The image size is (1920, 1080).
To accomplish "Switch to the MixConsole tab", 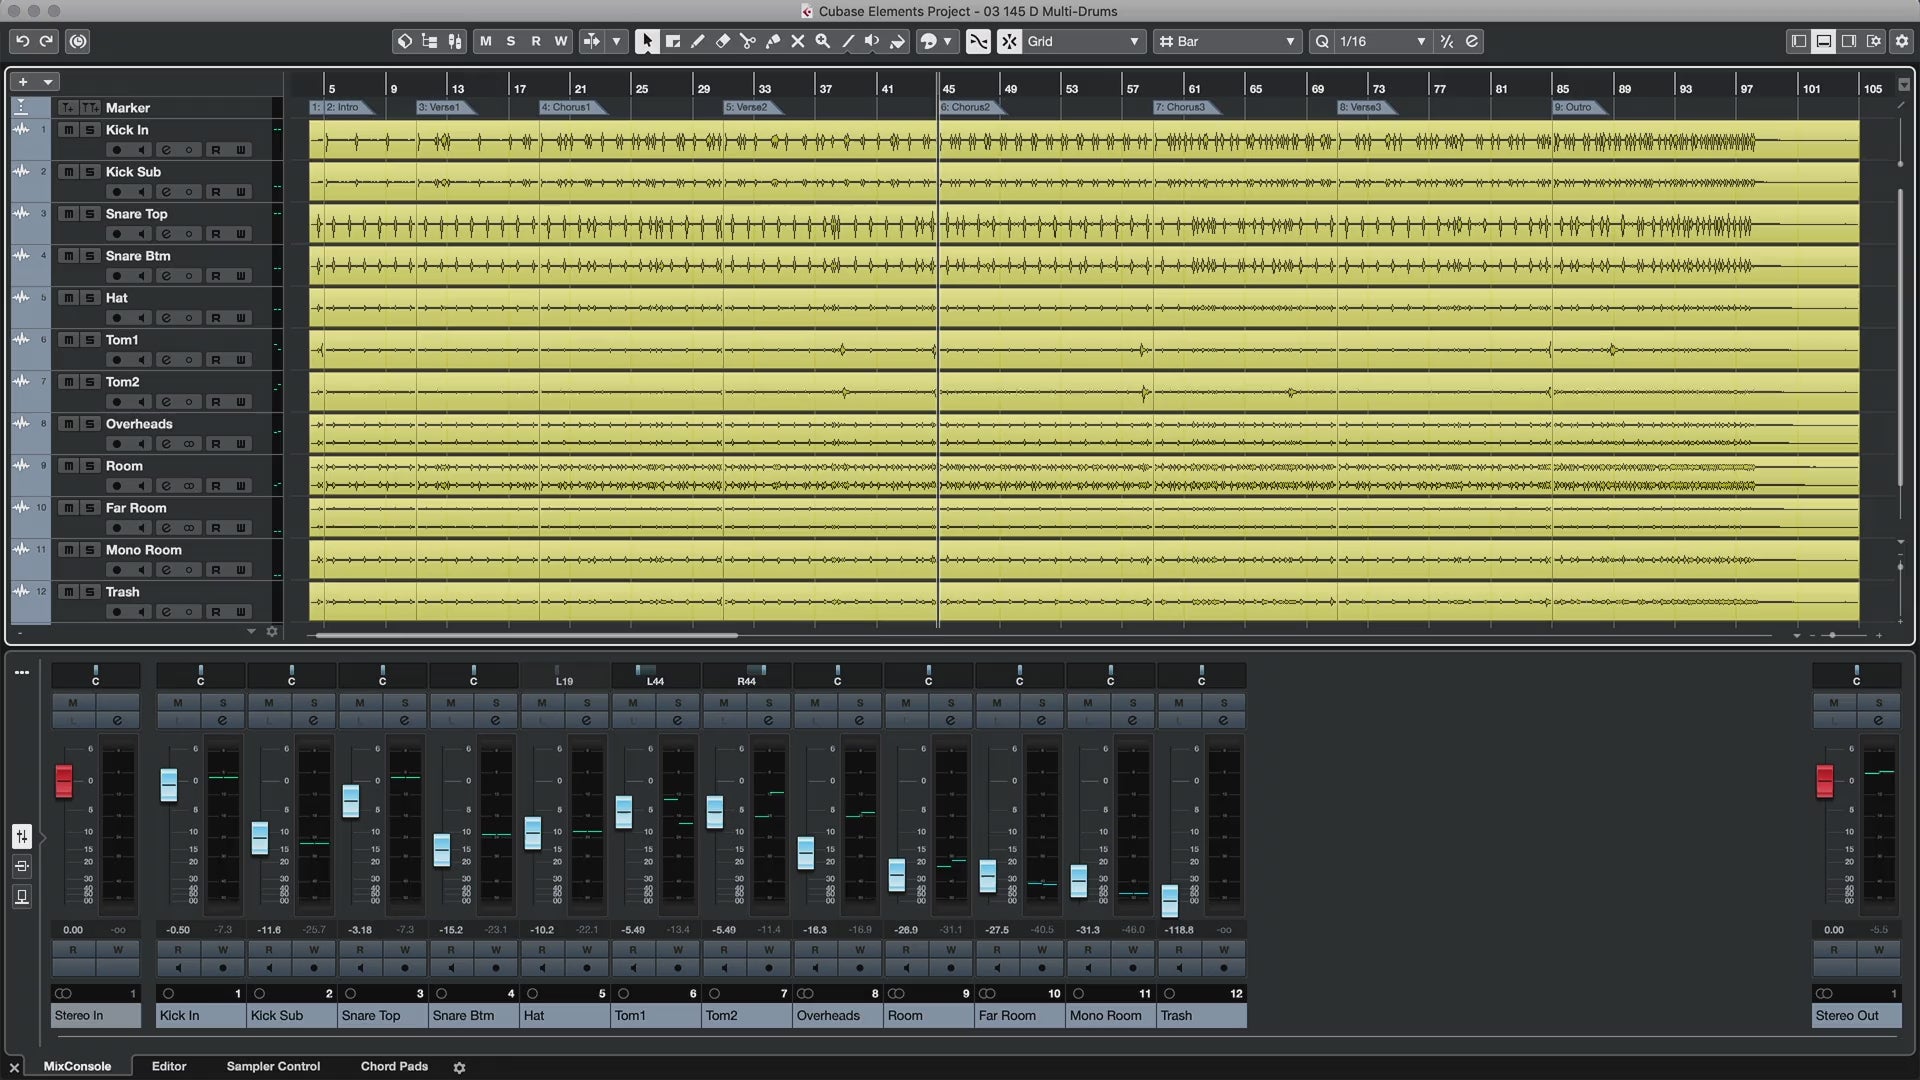I will click(x=77, y=1066).
